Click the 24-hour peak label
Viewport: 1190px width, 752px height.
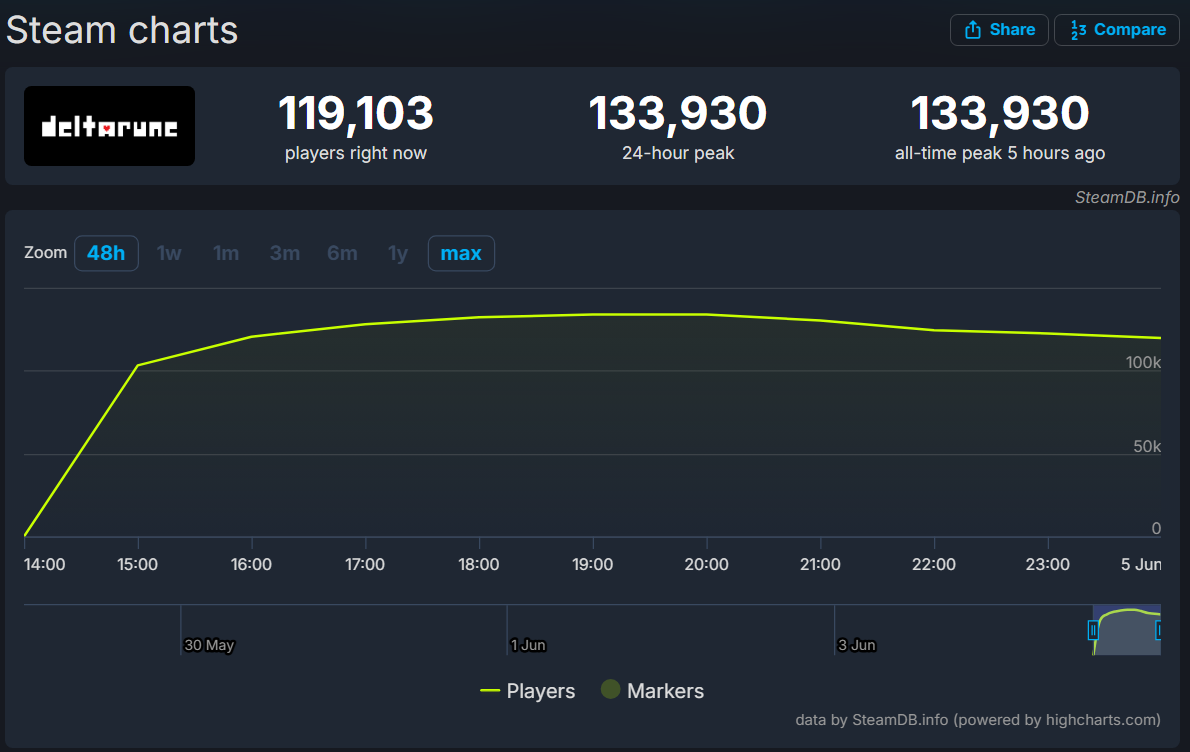[678, 153]
